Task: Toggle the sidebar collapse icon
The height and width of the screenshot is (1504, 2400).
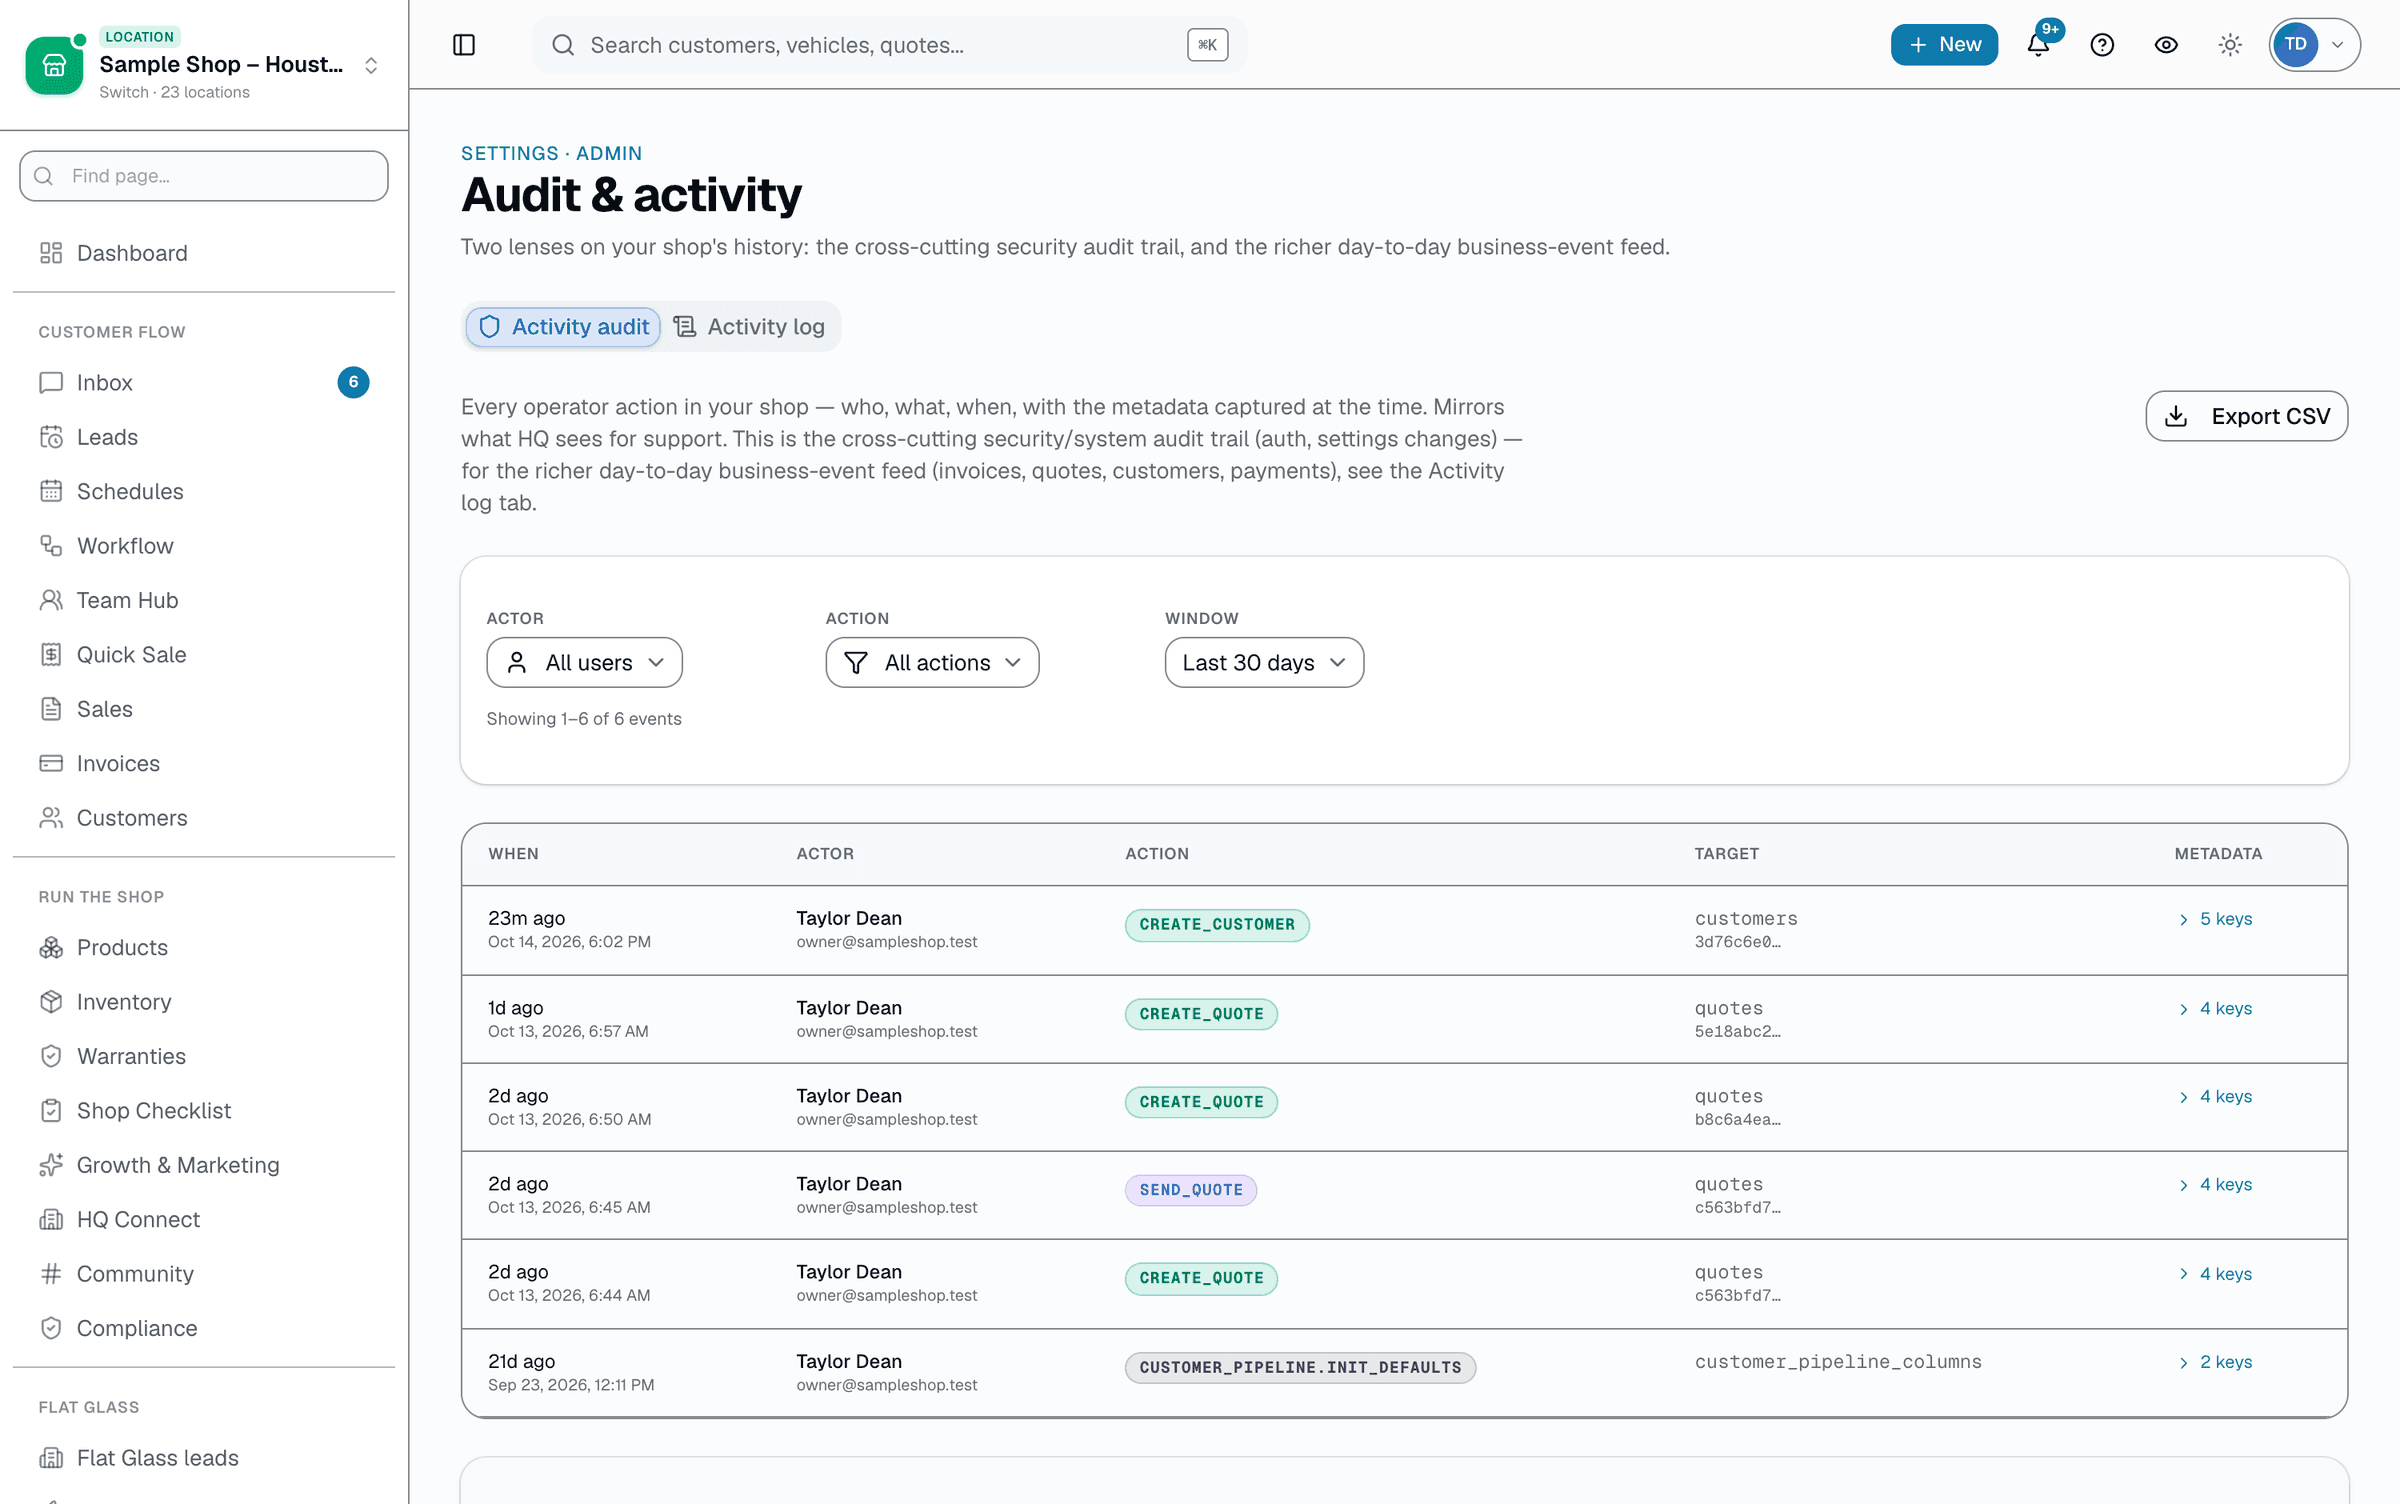Action: click(x=464, y=45)
